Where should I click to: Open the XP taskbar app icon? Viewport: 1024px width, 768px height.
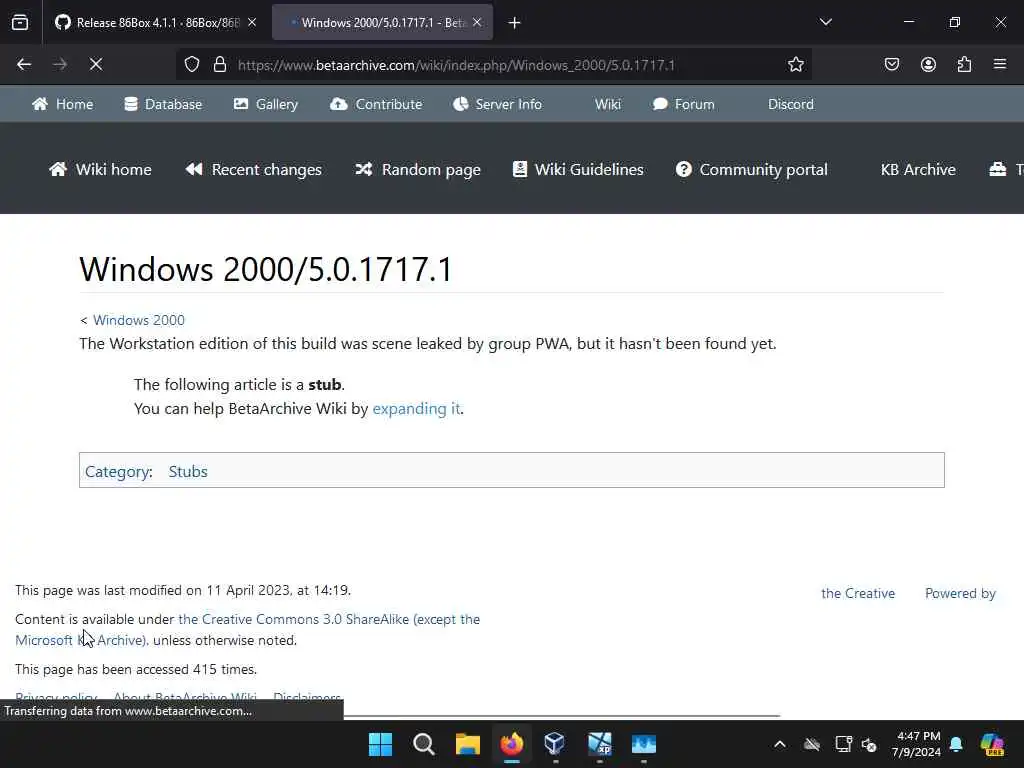tap(600, 744)
